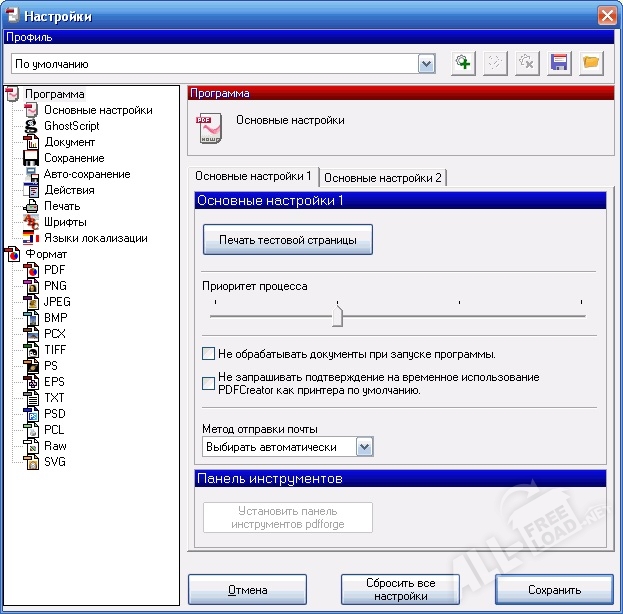This screenshot has width=623, height=614.
Task: Enable 'Не обрабатывать документы при запуске' checkbox
Action: click(x=209, y=354)
